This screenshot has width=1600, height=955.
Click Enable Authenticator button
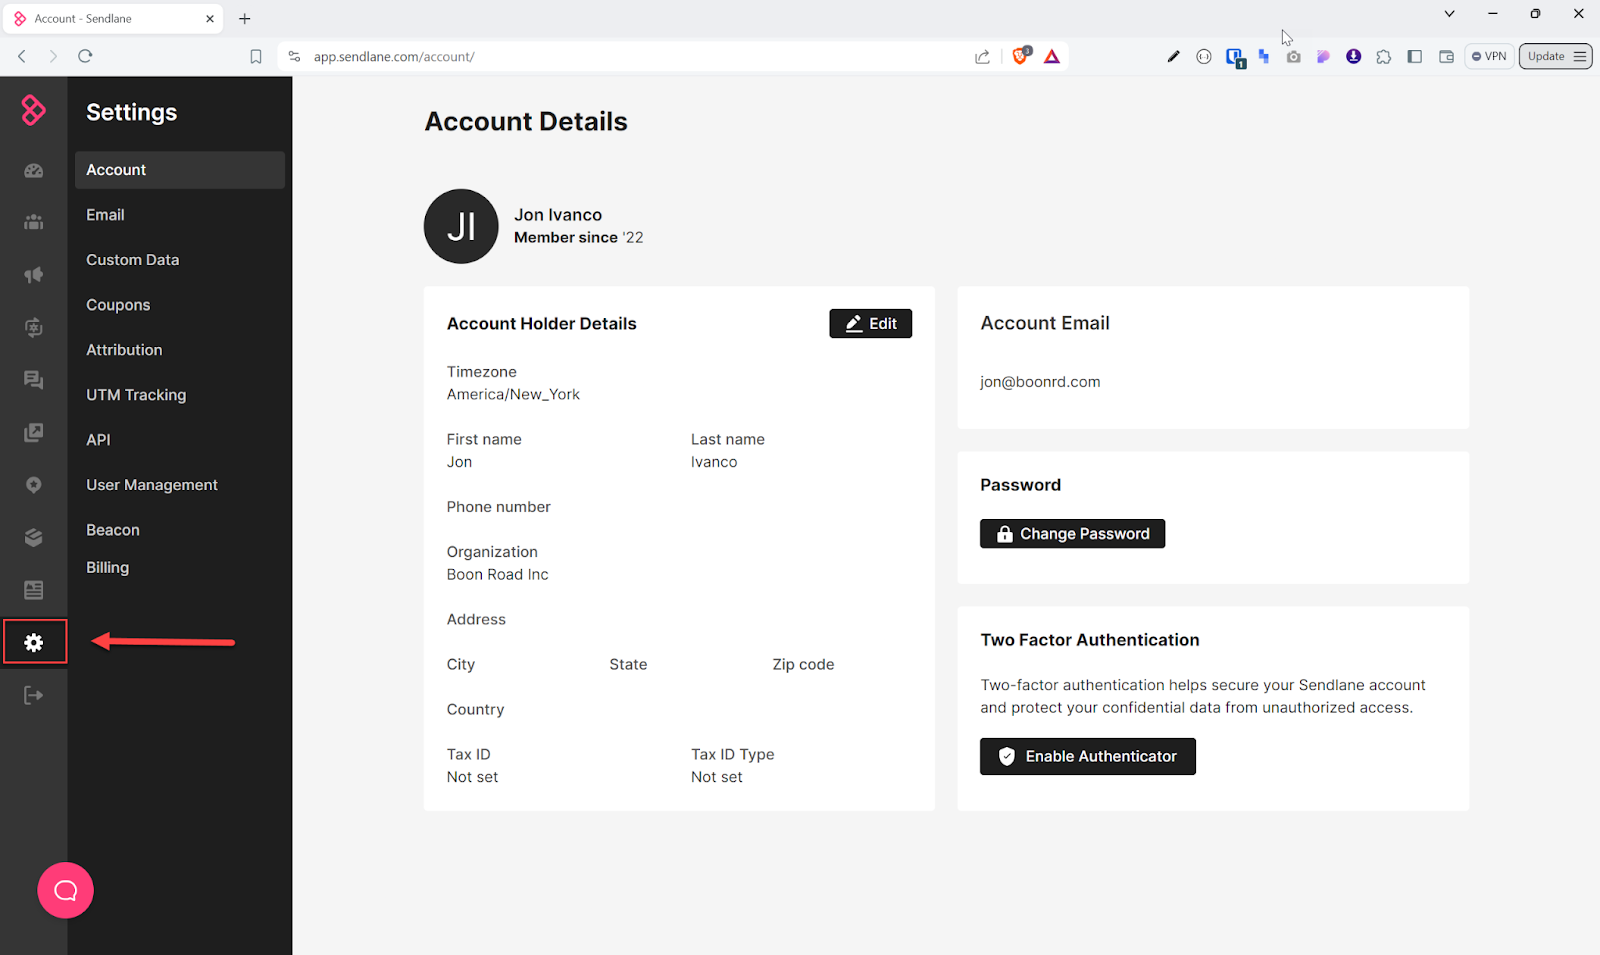[x=1087, y=756]
